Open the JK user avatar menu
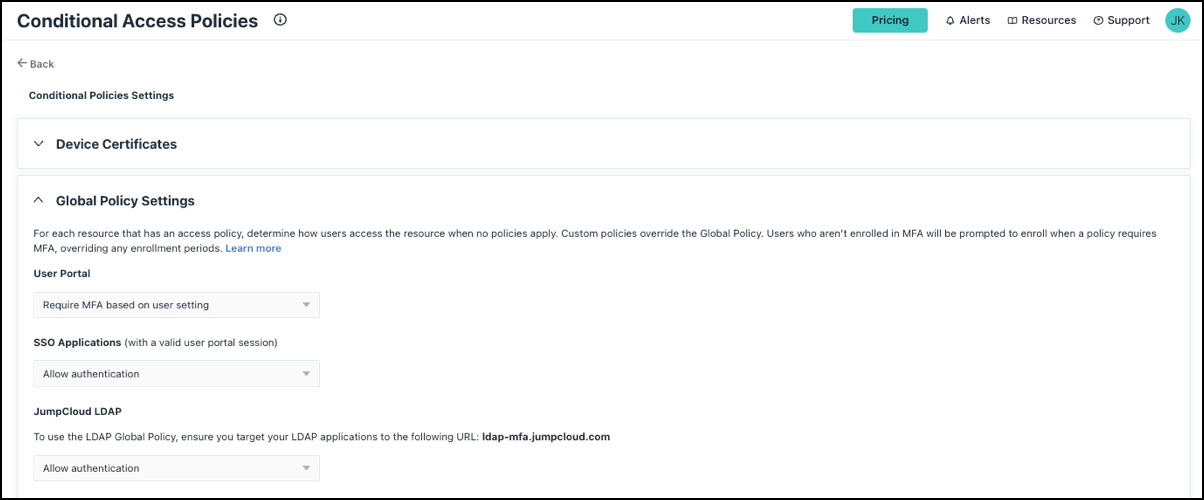The image size is (1204, 500). [1177, 20]
